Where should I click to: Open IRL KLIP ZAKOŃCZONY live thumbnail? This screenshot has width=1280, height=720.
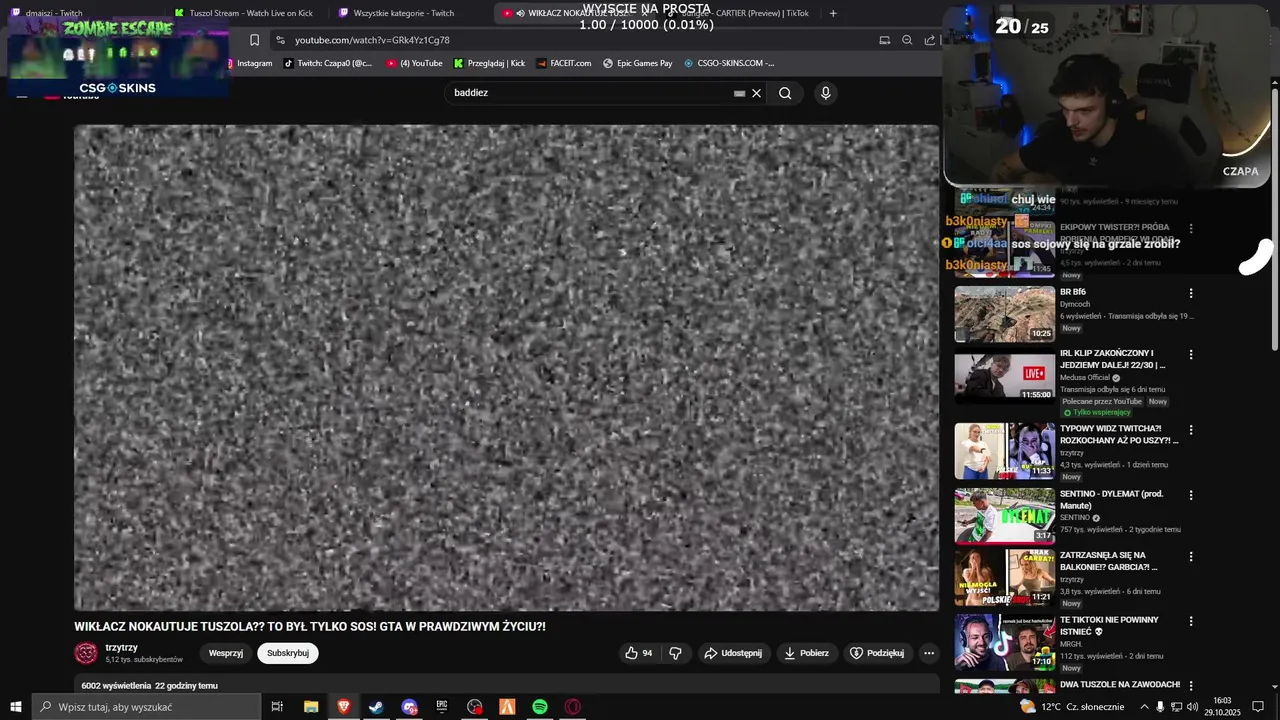(1005, 375)
